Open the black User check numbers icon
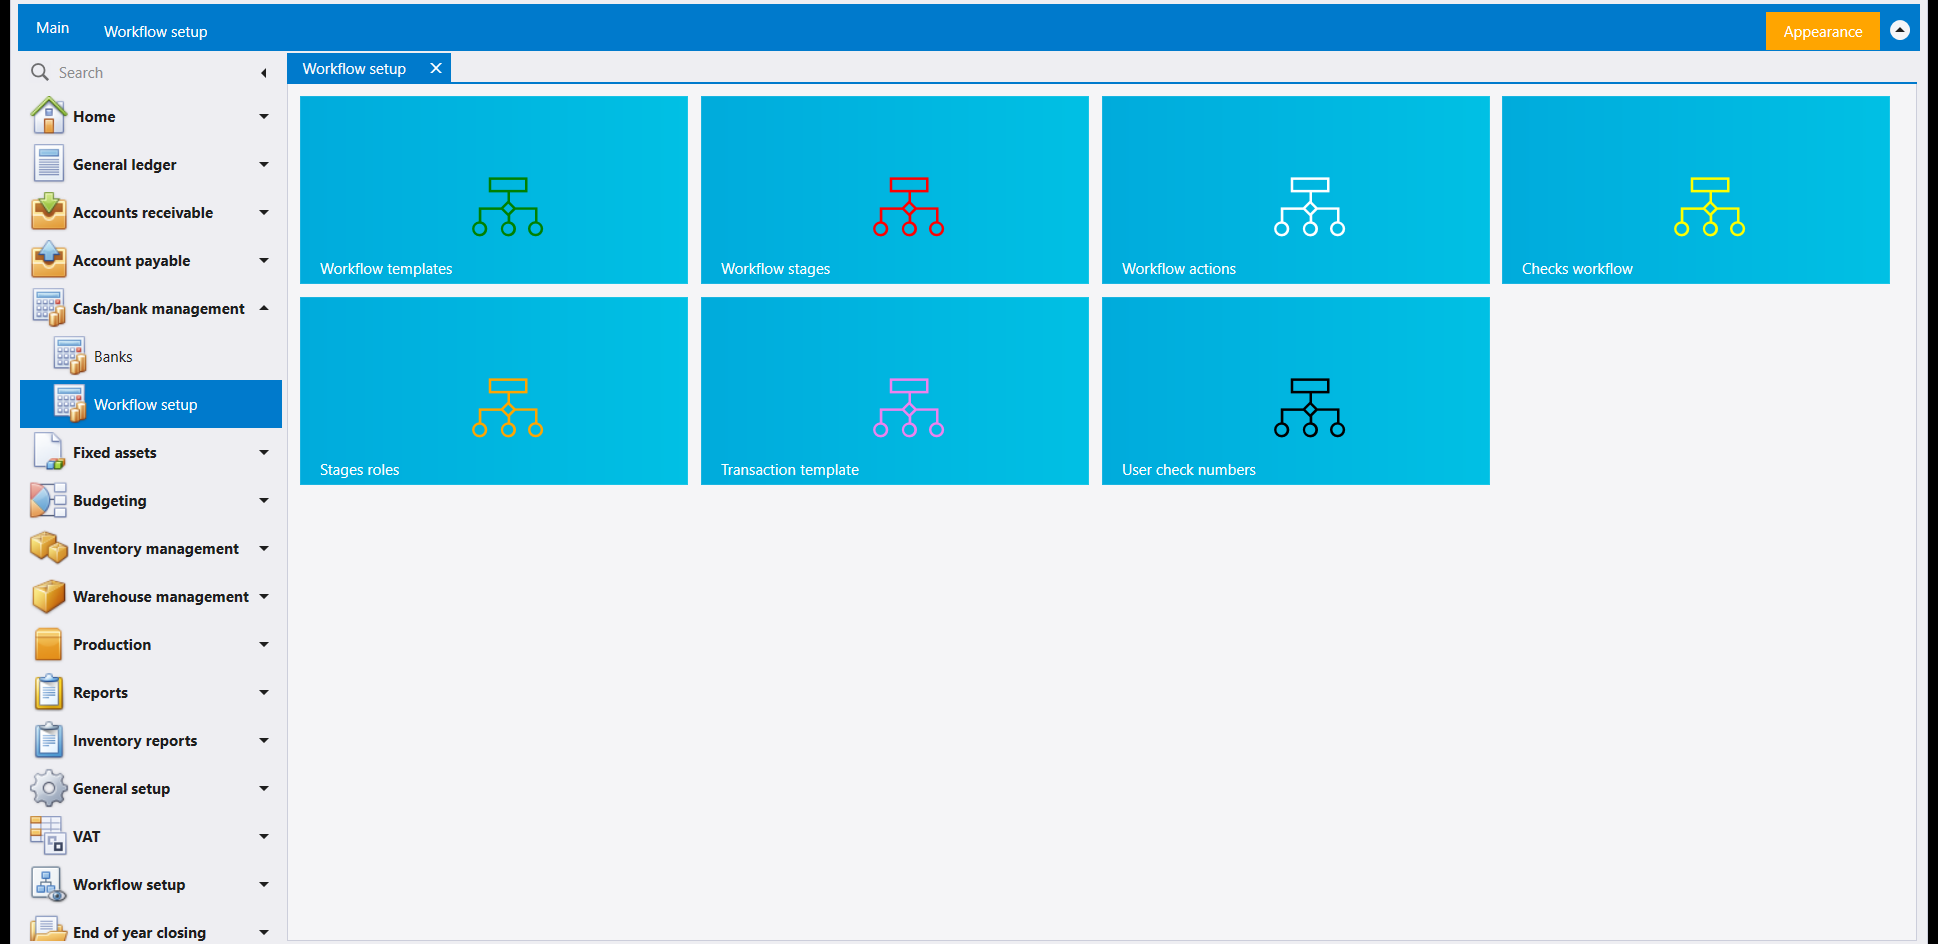 tap(1309, 408)
